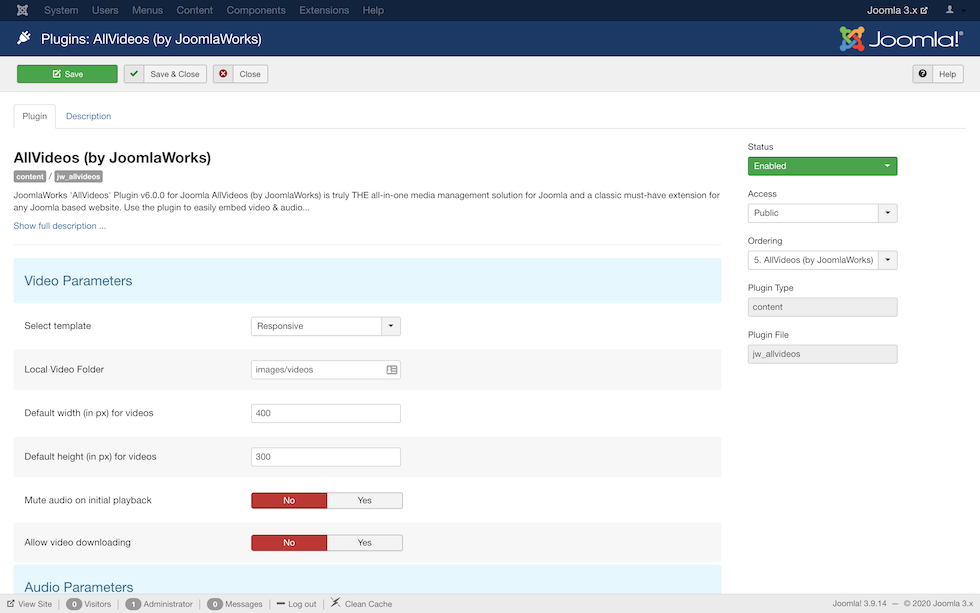Viewport: 980px width, 613px height.
Task: Set Mute audio on initial playback to Yes
Action: pyautogui.click(x=364, y=501)
